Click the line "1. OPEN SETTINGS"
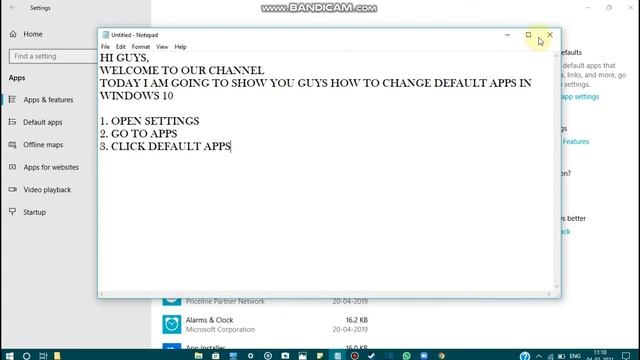 149,121
